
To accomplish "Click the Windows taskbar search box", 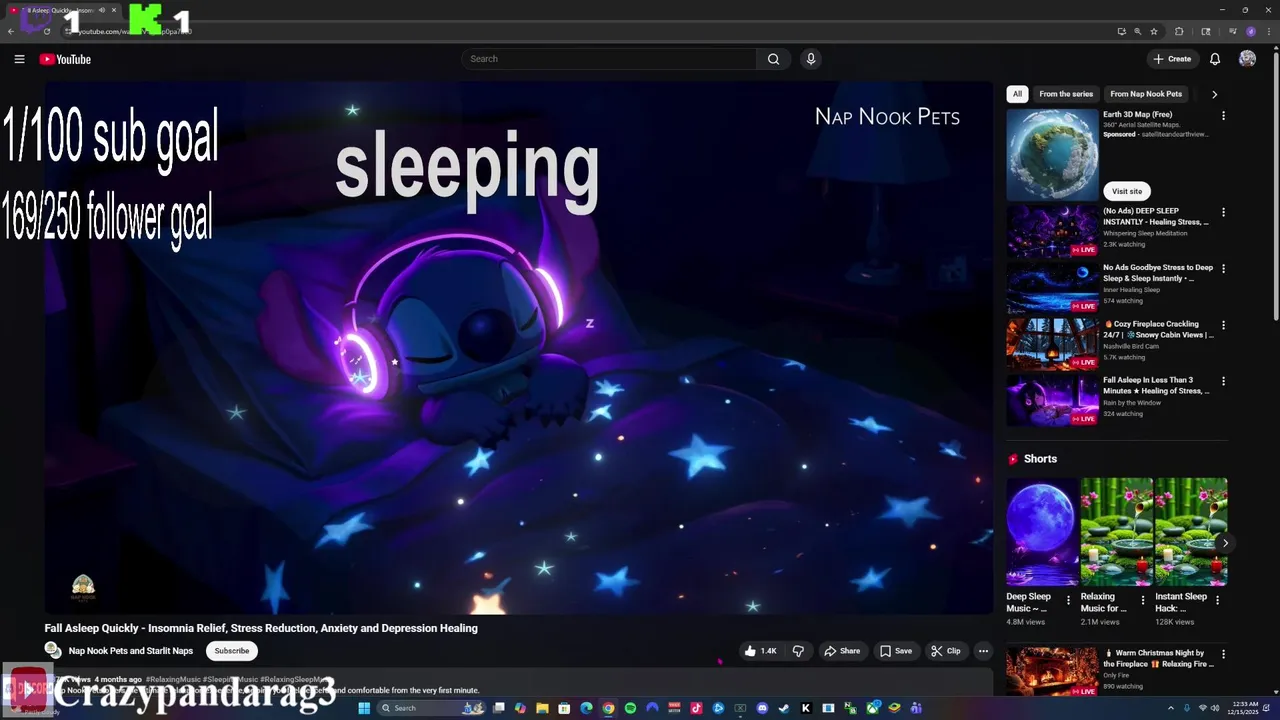I will click(431, 708).
